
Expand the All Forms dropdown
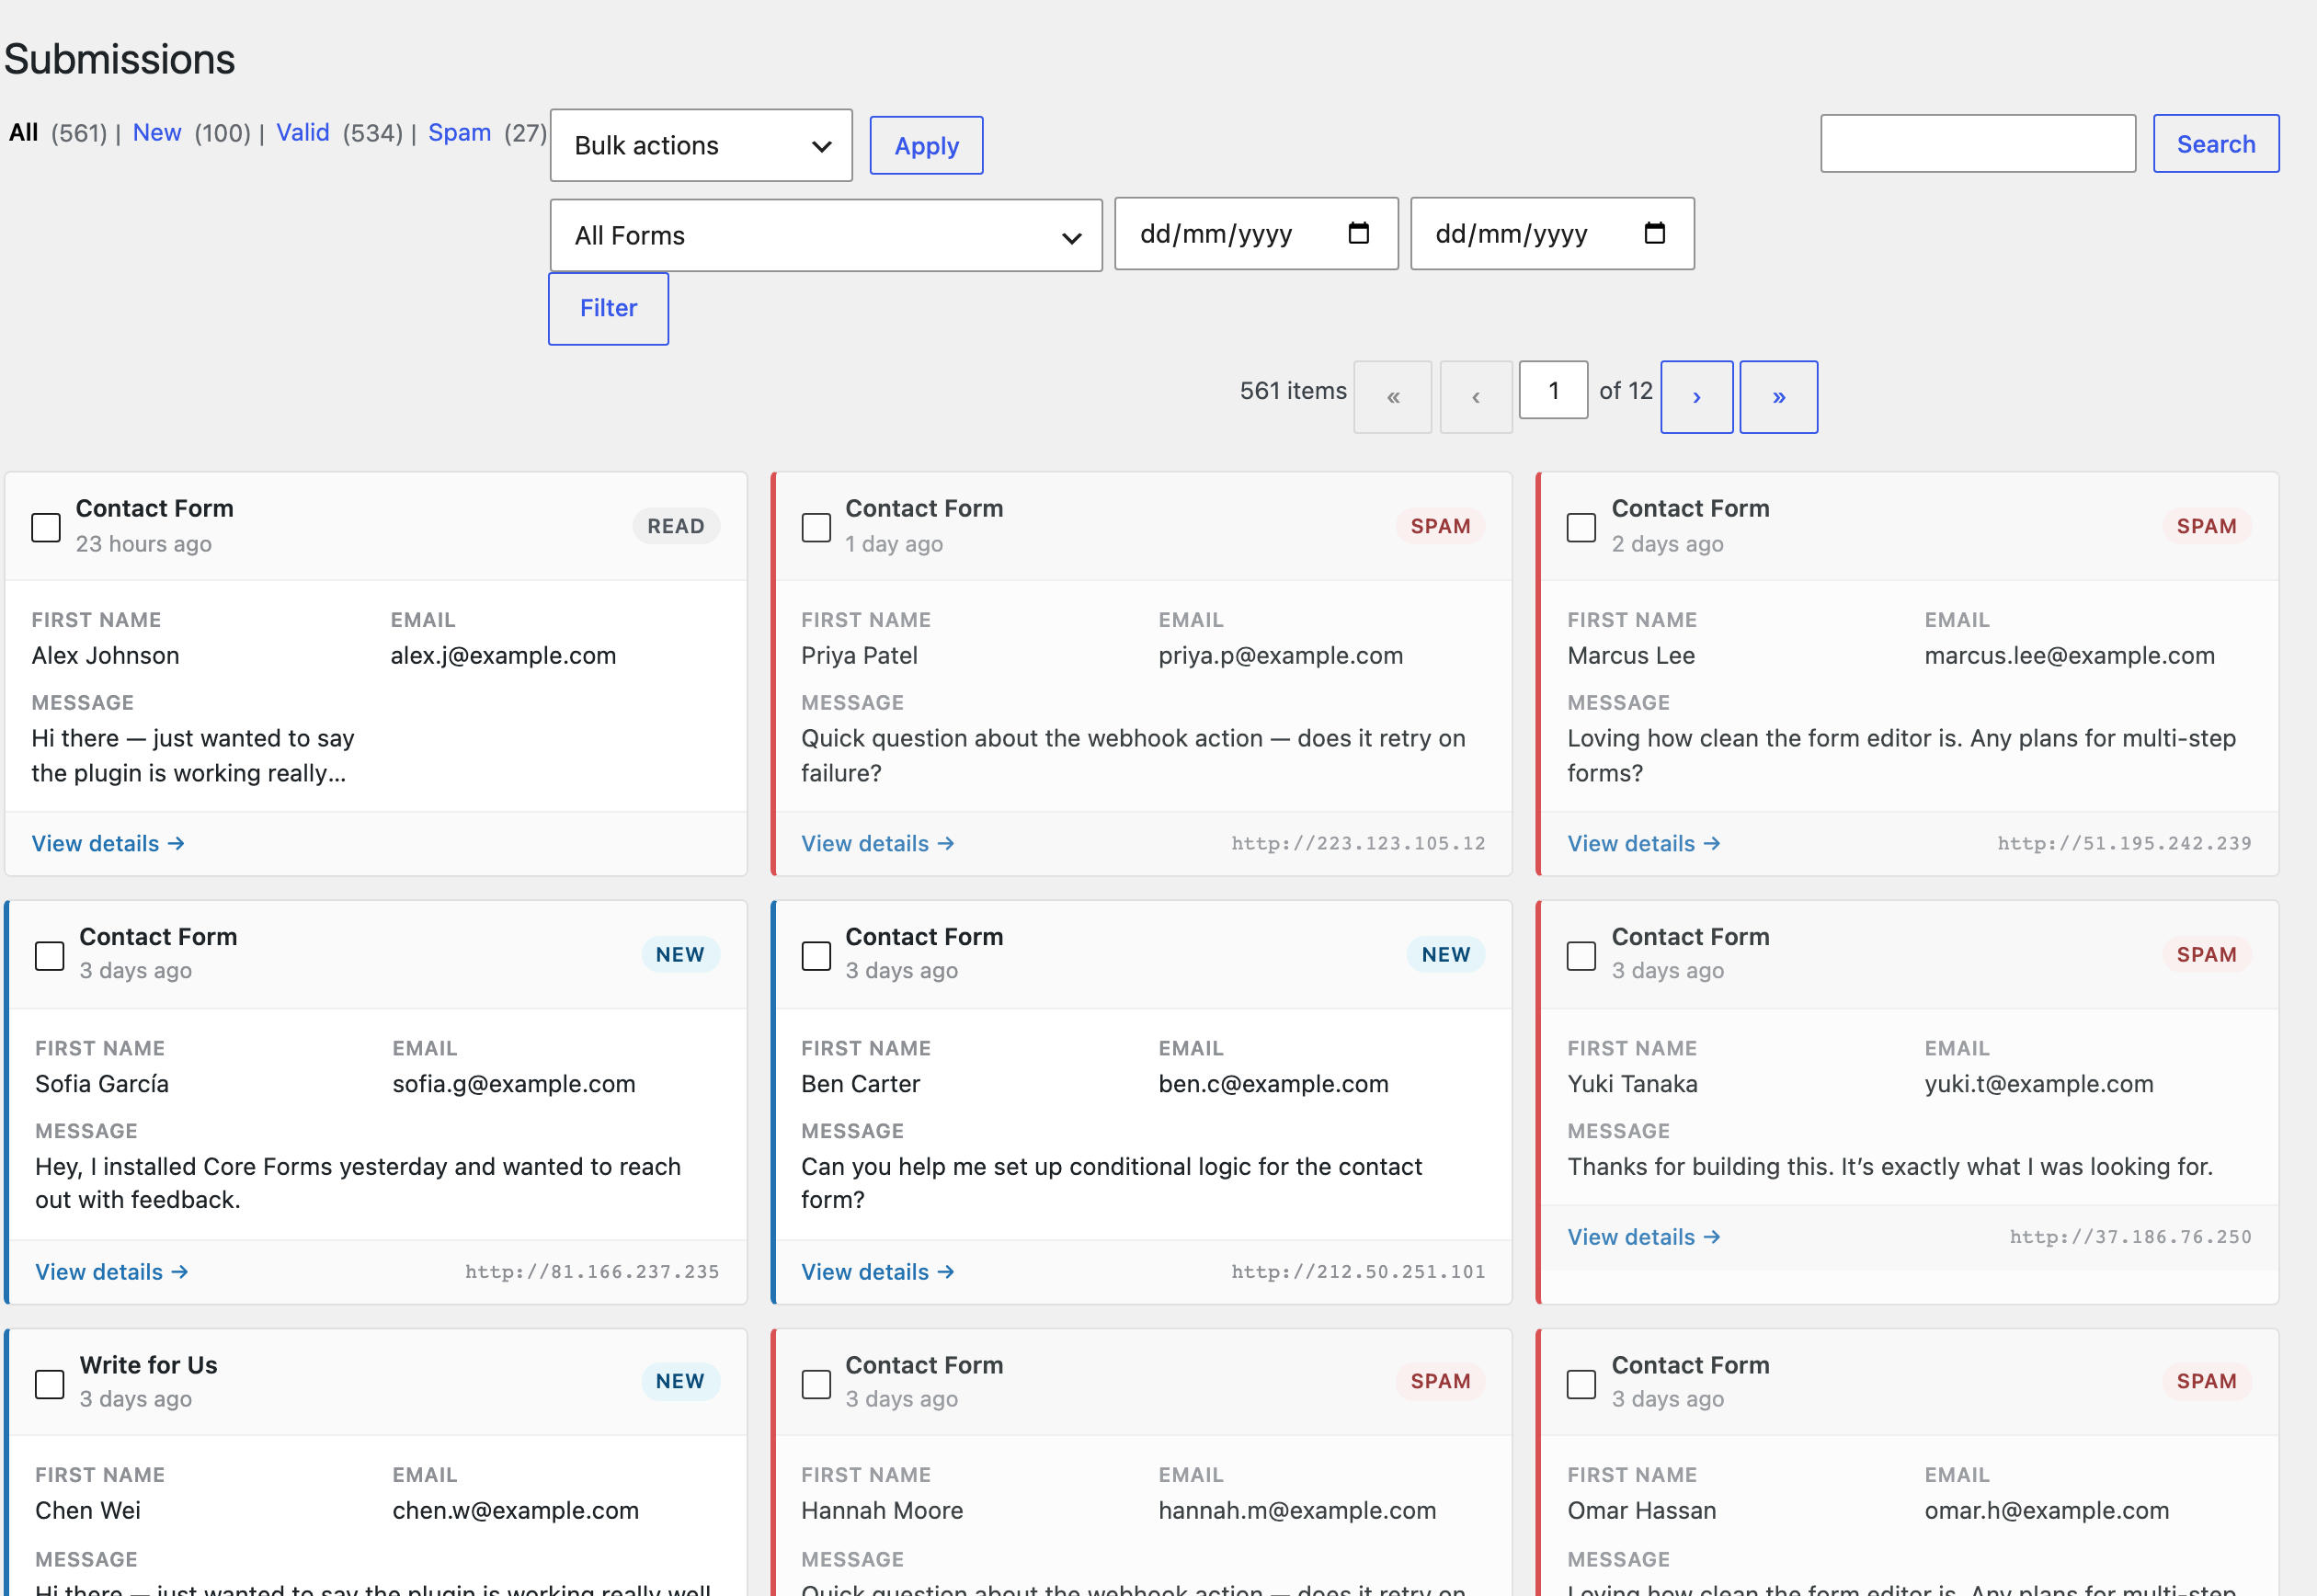point(826,236)
